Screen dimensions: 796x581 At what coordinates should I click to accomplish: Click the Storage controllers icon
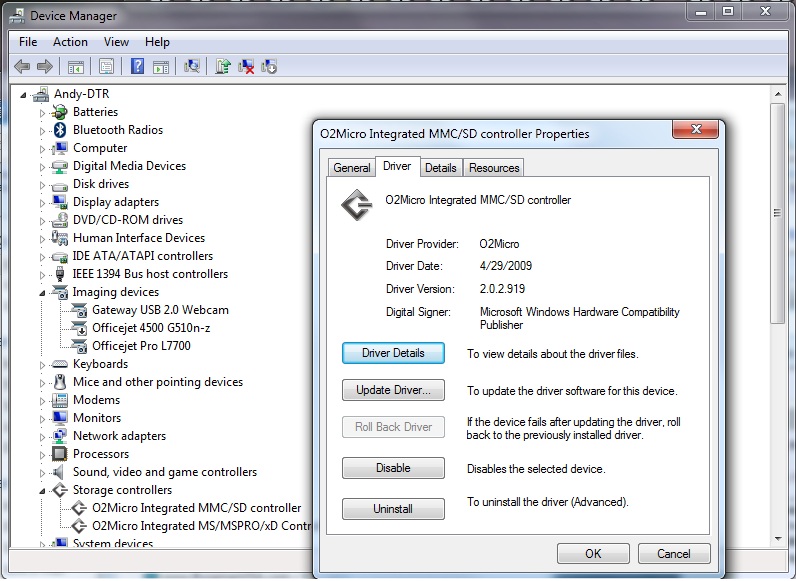pyautogui.click(x=60, y=490)
